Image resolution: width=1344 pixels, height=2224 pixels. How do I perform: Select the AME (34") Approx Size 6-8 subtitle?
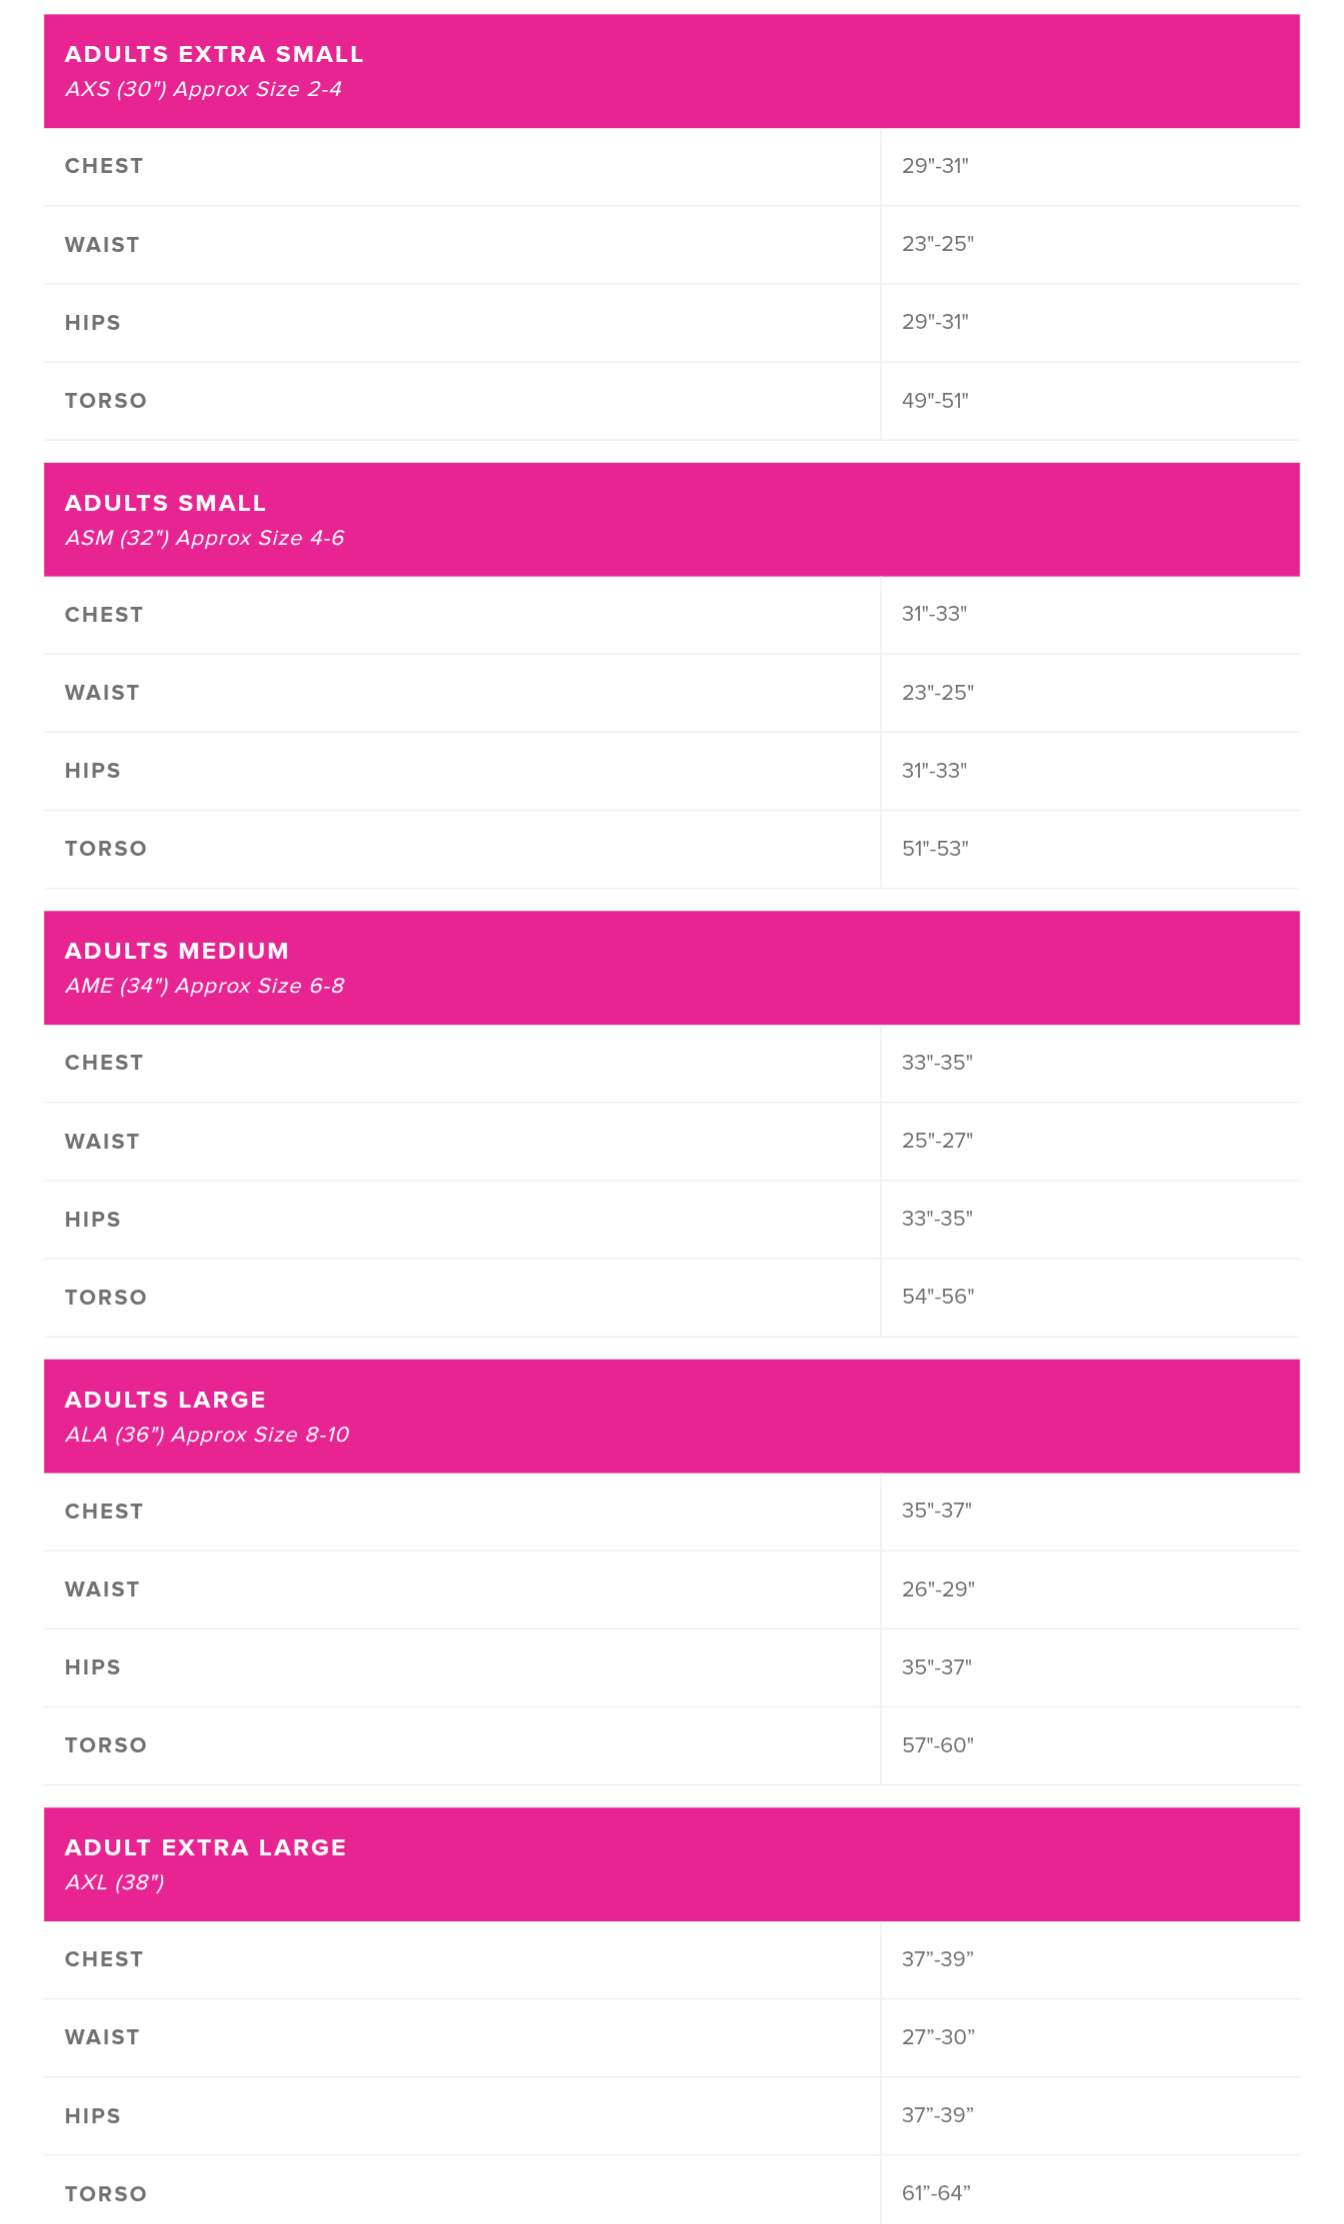[205, 986]
